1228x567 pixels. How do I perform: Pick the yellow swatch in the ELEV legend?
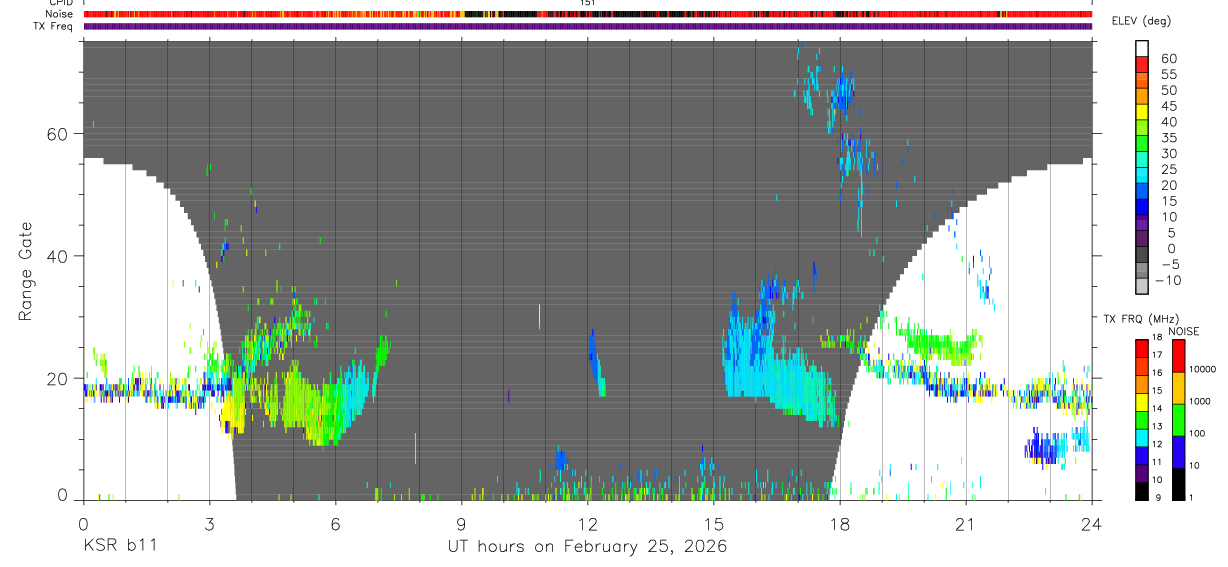pos(1142,112)
